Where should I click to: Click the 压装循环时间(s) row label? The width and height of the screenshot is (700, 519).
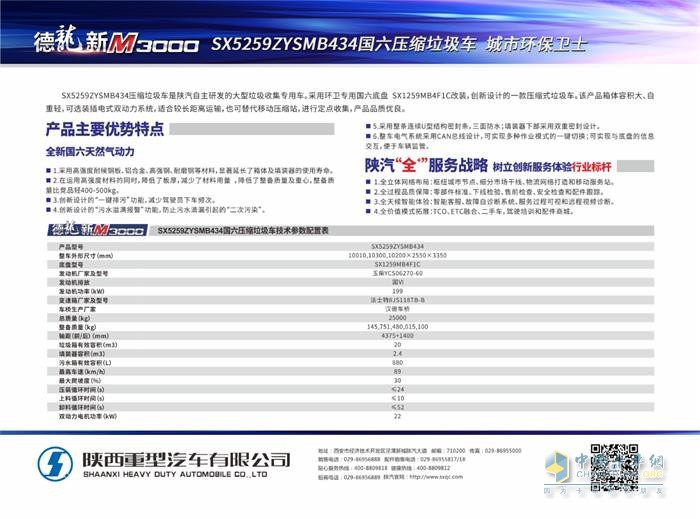click(82, 390)
